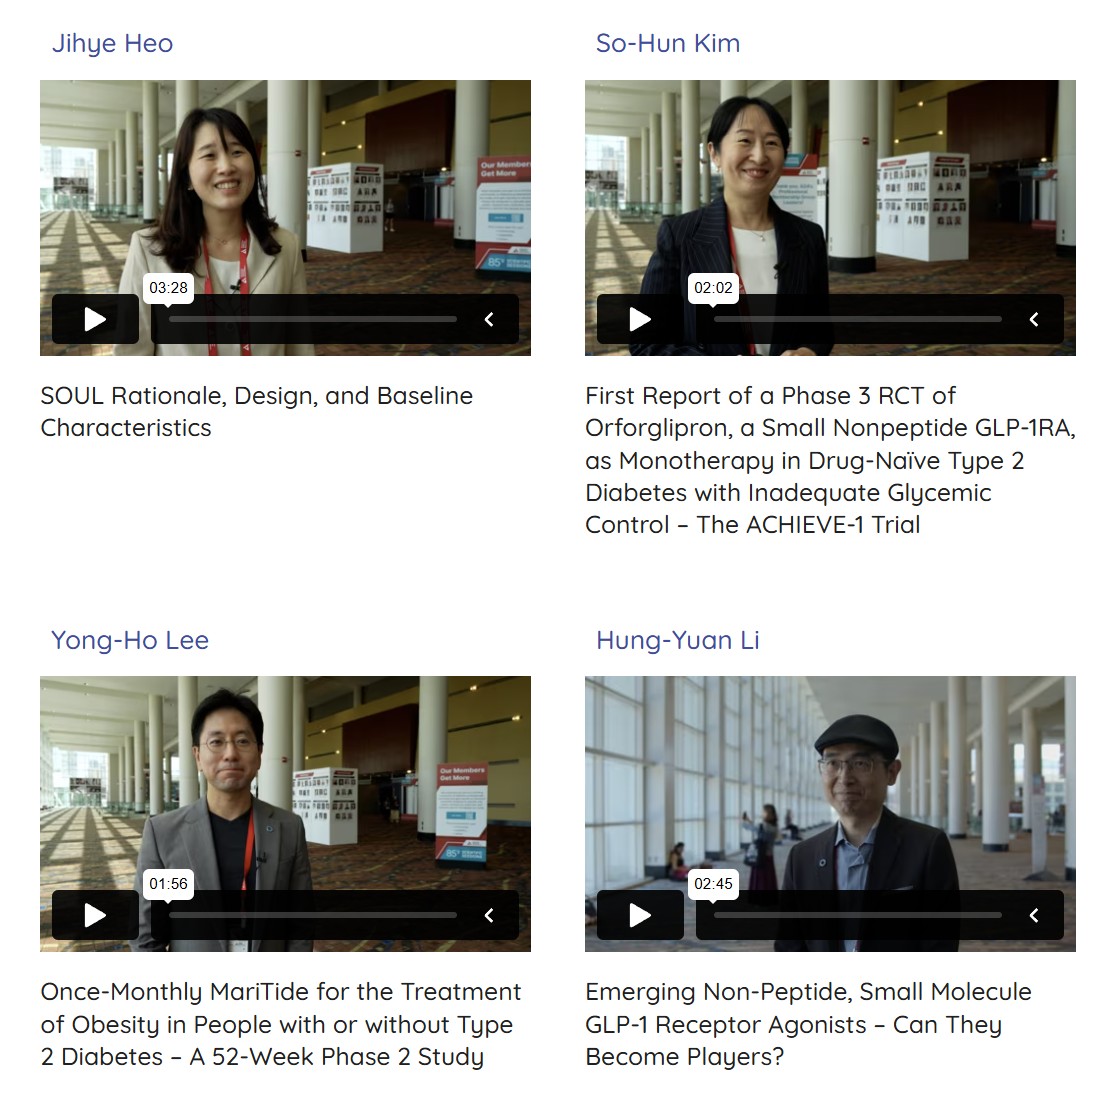Play the Hung-Yuan Li video

[x=640, y=915]
